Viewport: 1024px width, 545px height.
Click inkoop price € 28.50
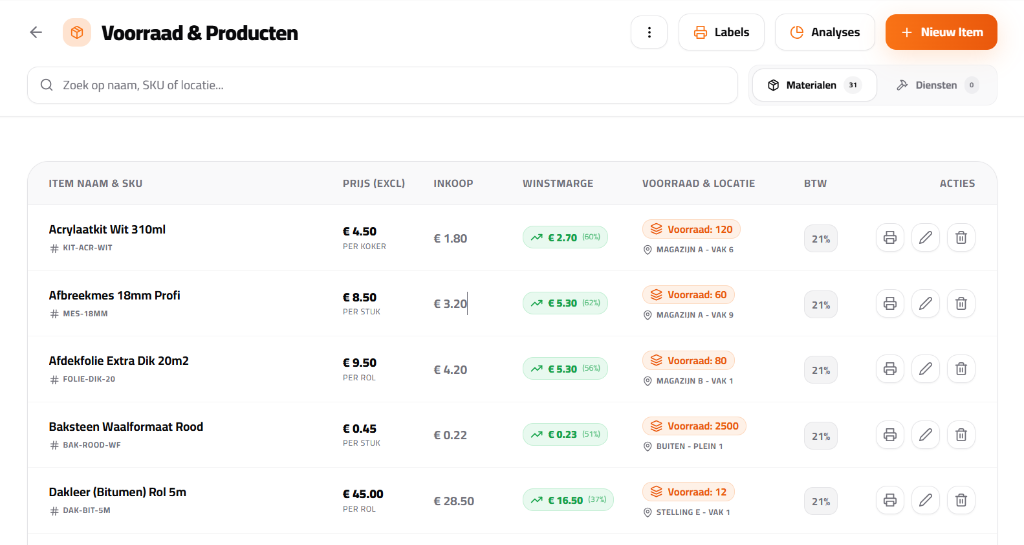[454, 501]
